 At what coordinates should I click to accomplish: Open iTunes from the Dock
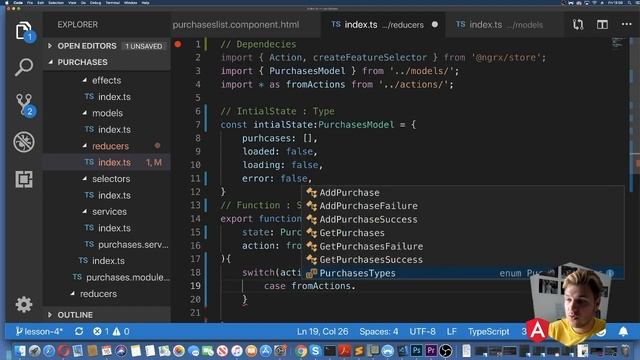(237, 351)
